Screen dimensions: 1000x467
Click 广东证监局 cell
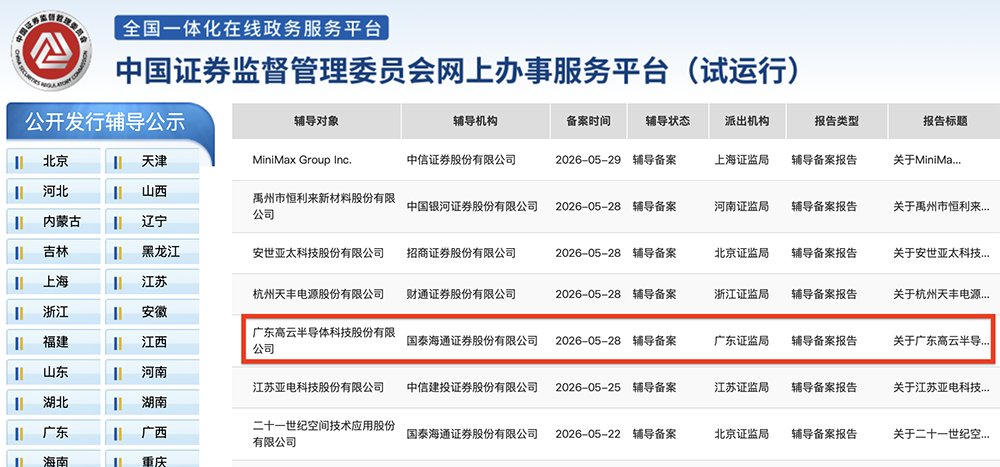click(x=742, y=341)
